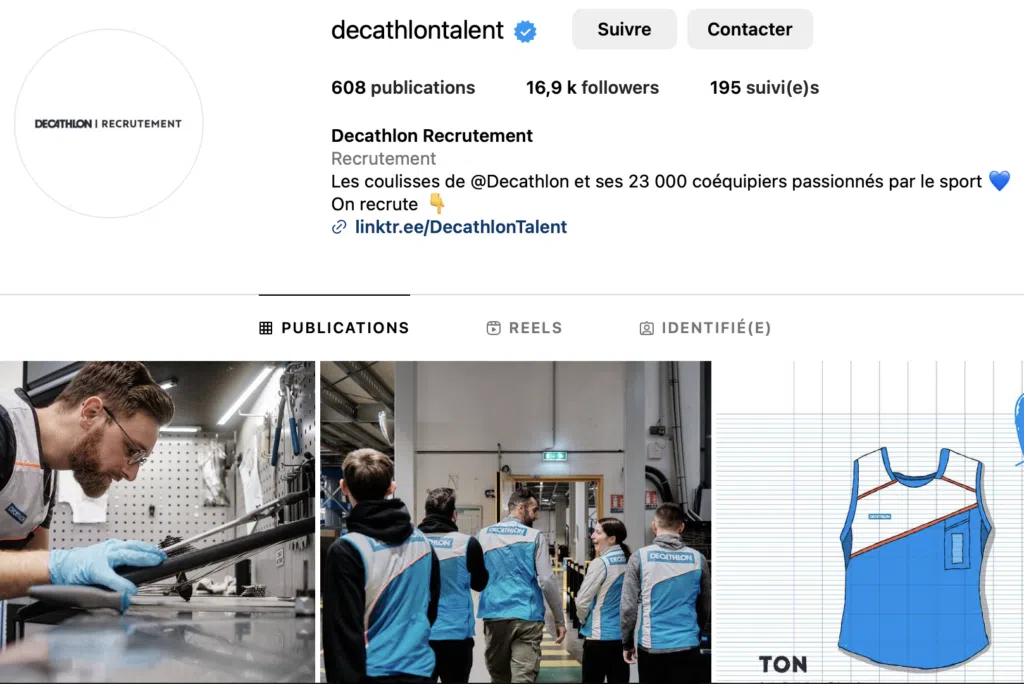The height and width of the screenshot is (684, 1024).
Task: Open the post of coworkers in blue vests
Action: [x=515, y=522]
